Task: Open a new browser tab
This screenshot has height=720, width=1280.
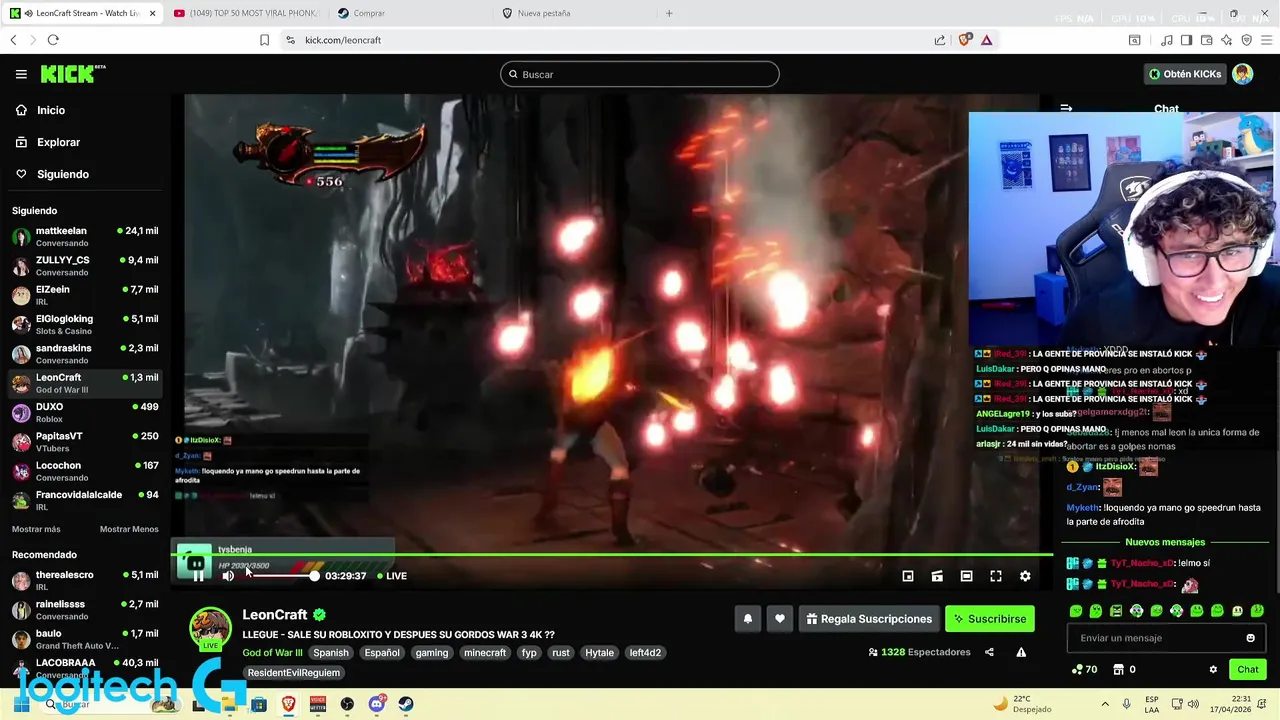Action: [x=669, y=13]
